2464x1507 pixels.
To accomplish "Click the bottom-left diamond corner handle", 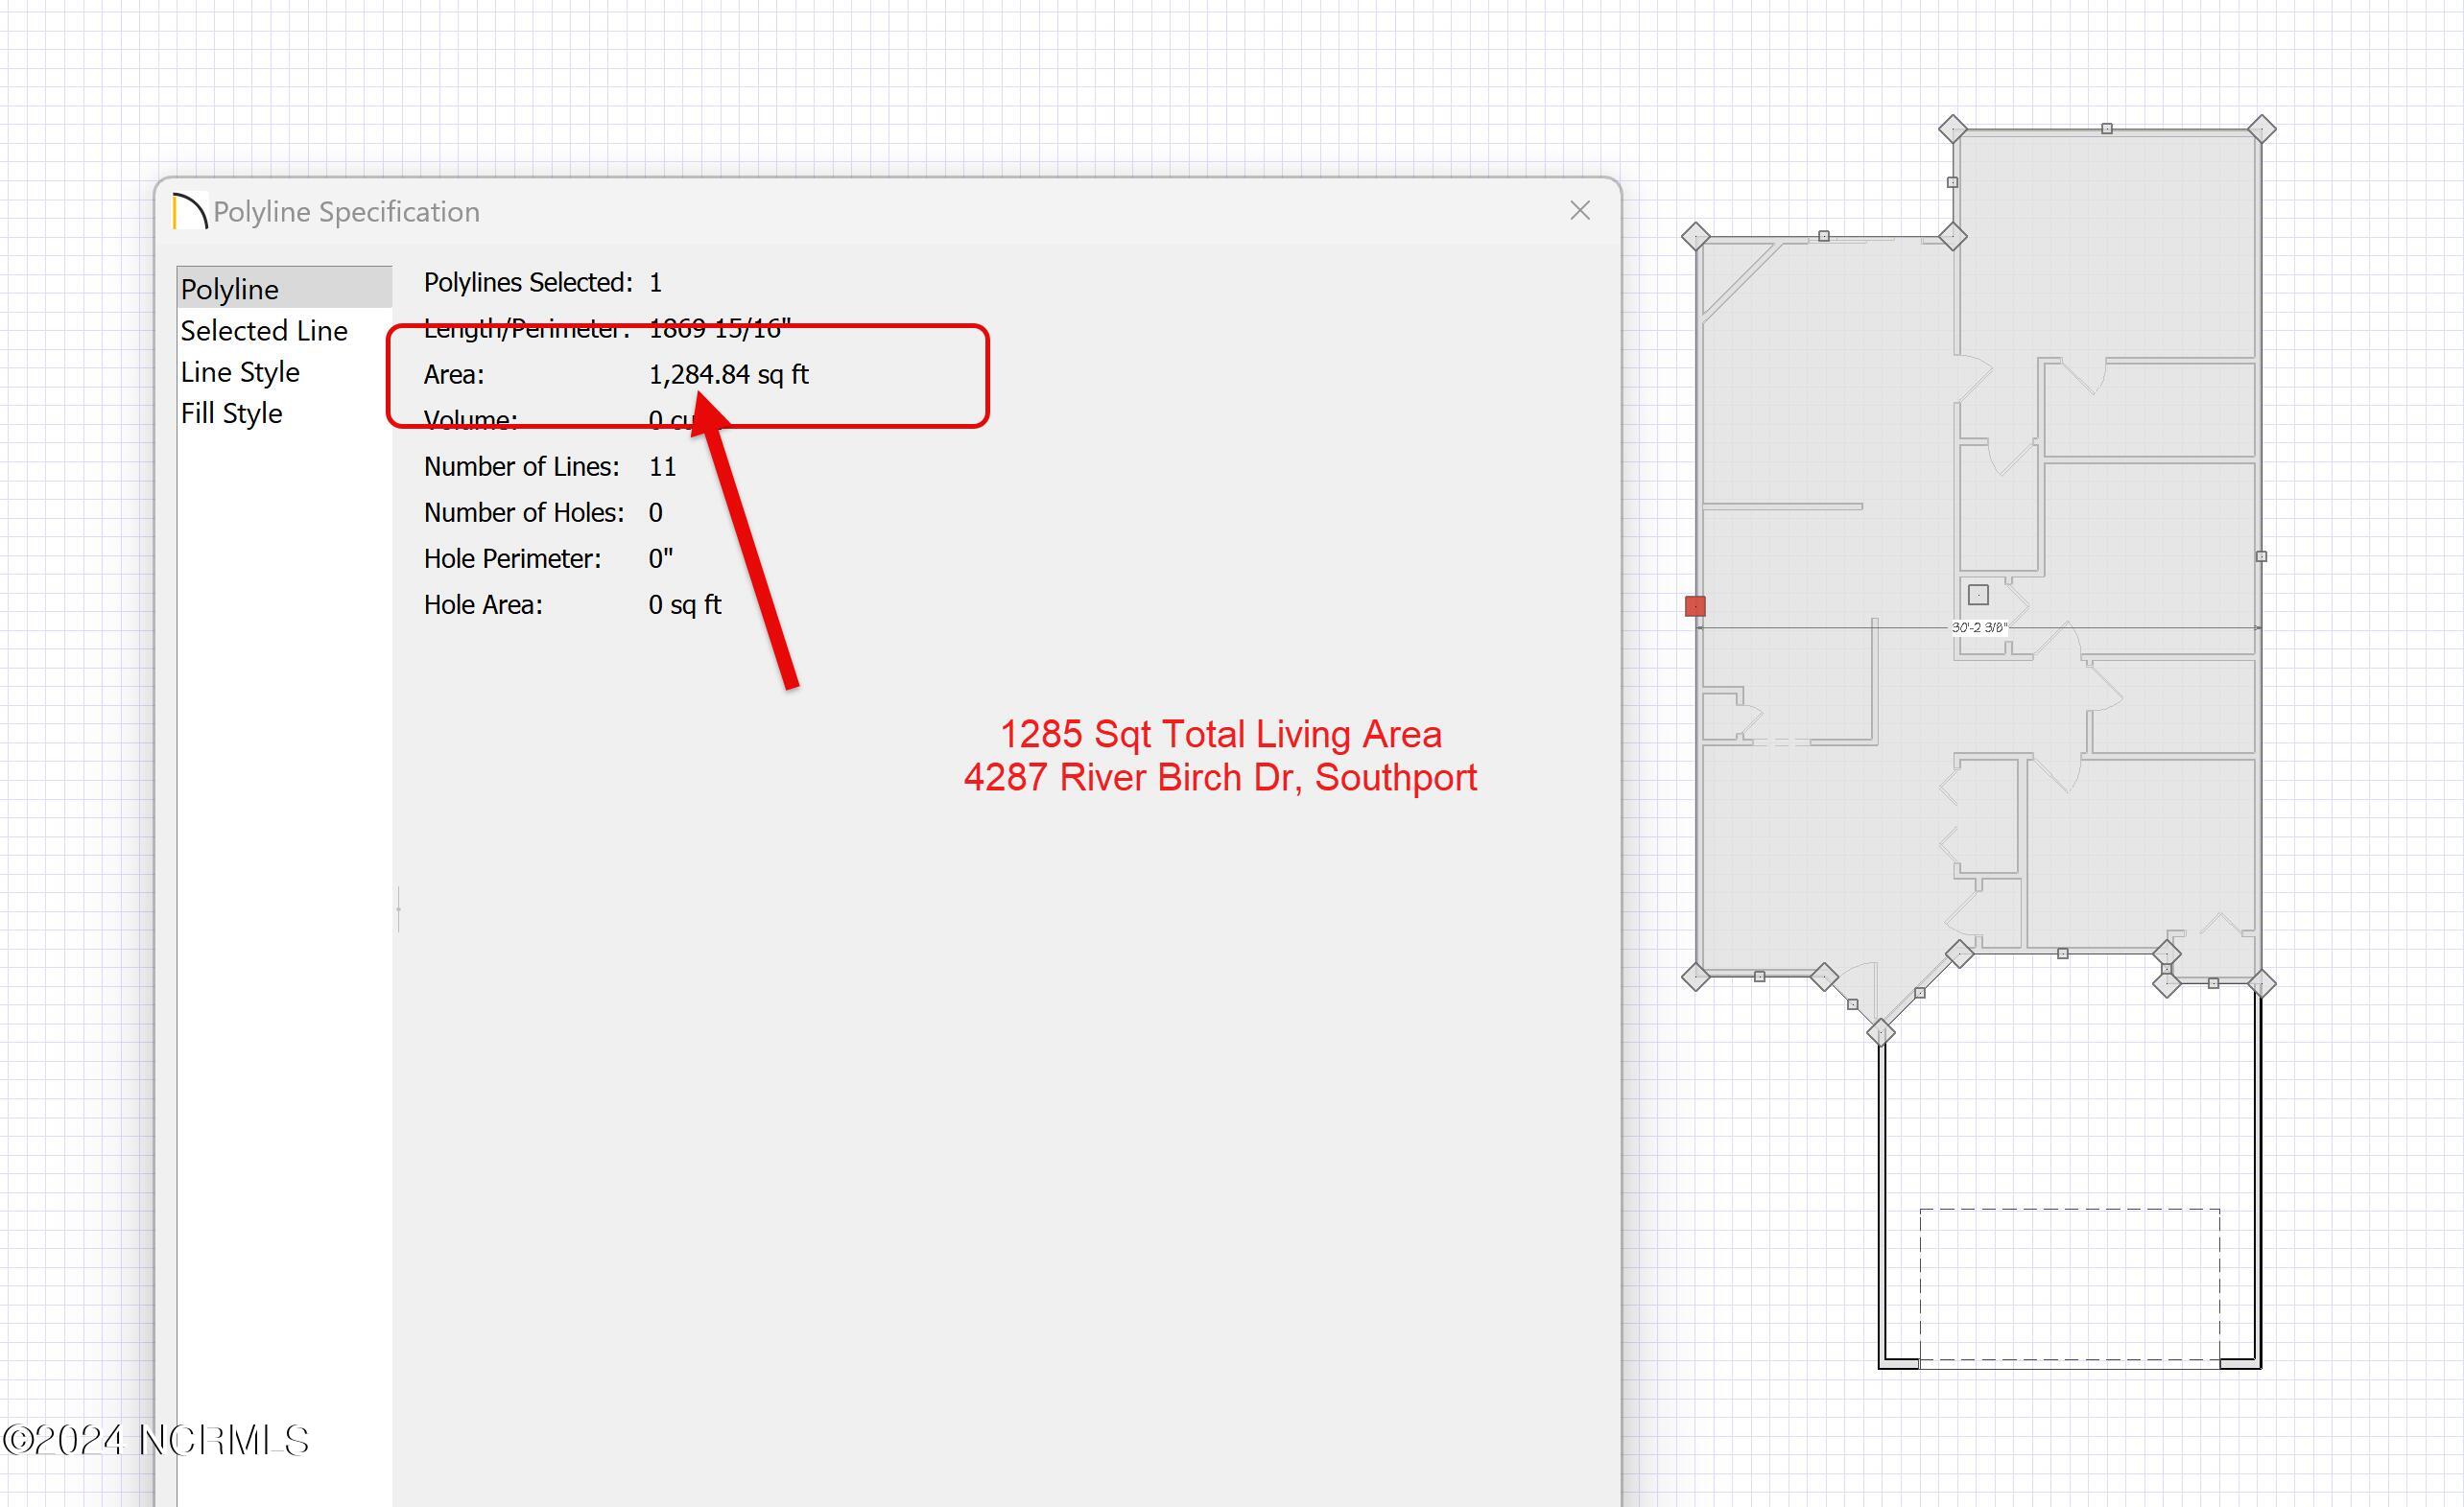I will pos(1696,976).
